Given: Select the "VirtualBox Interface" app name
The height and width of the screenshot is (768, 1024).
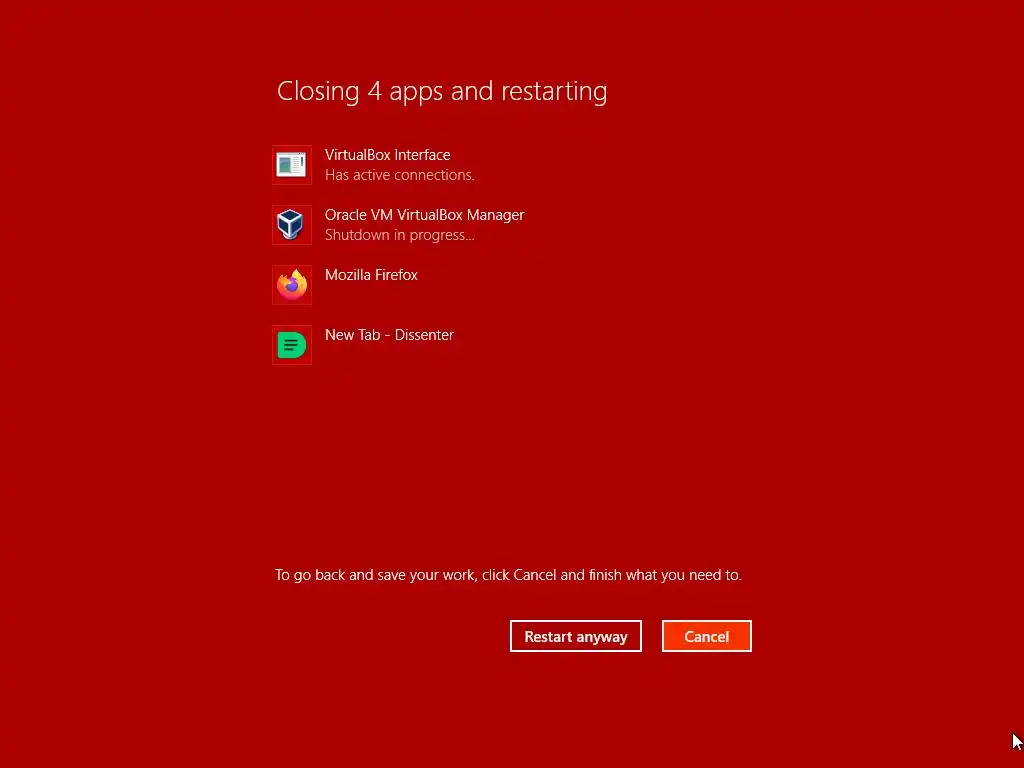Looking at the screenshot, I should pyautogui.click(x=387, y=155).
